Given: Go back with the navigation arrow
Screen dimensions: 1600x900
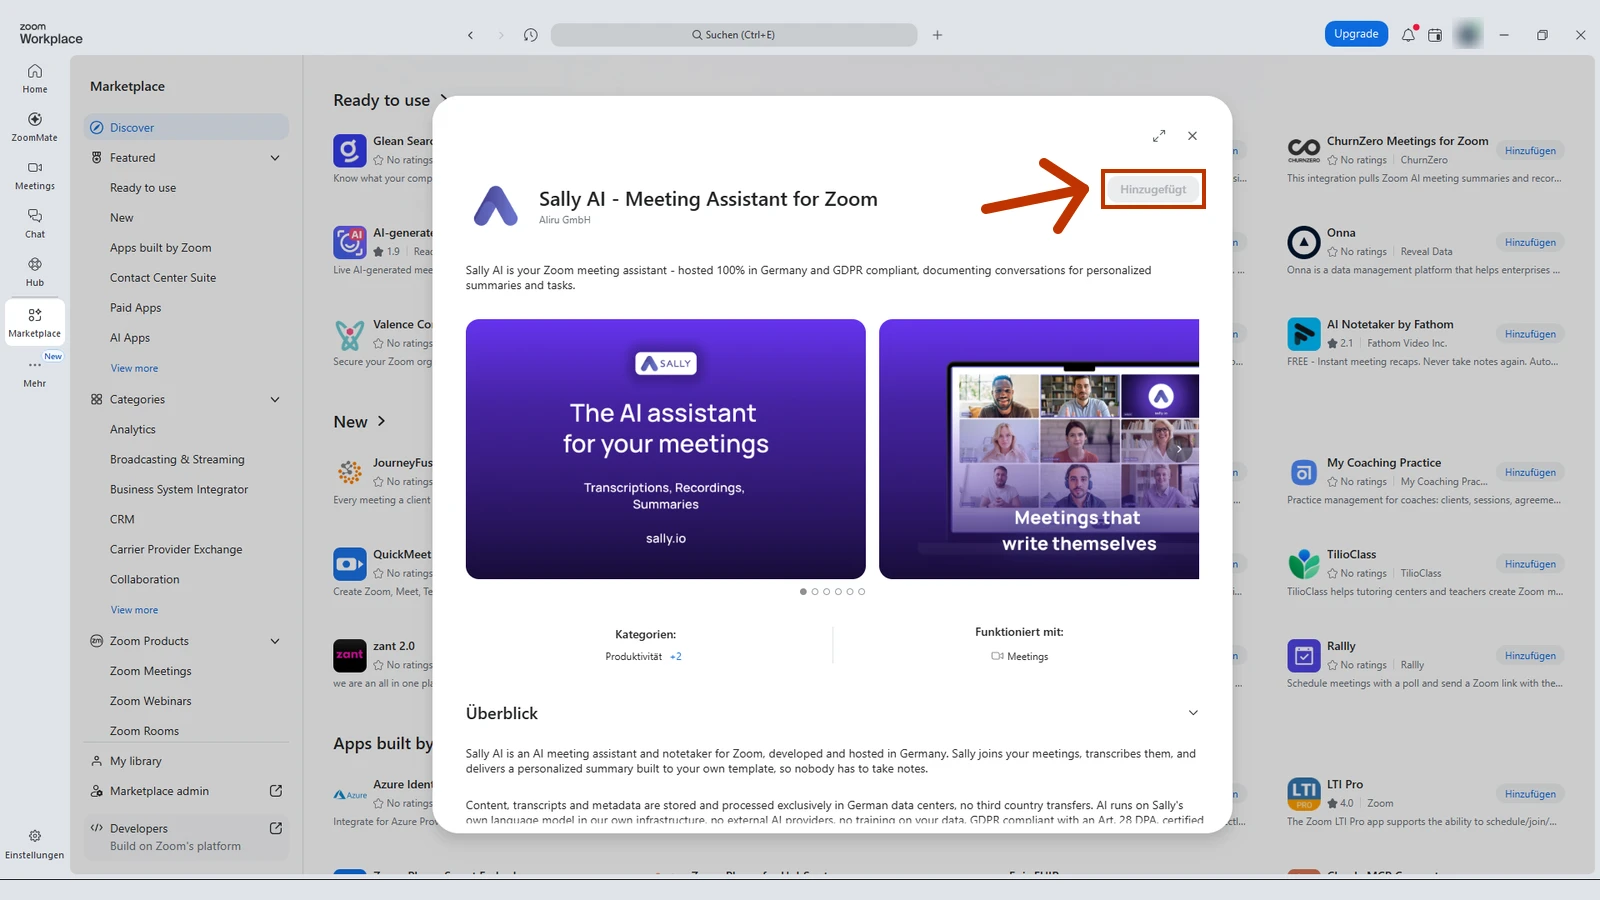Looking at the screenshot, I should (x=470, y=35).
